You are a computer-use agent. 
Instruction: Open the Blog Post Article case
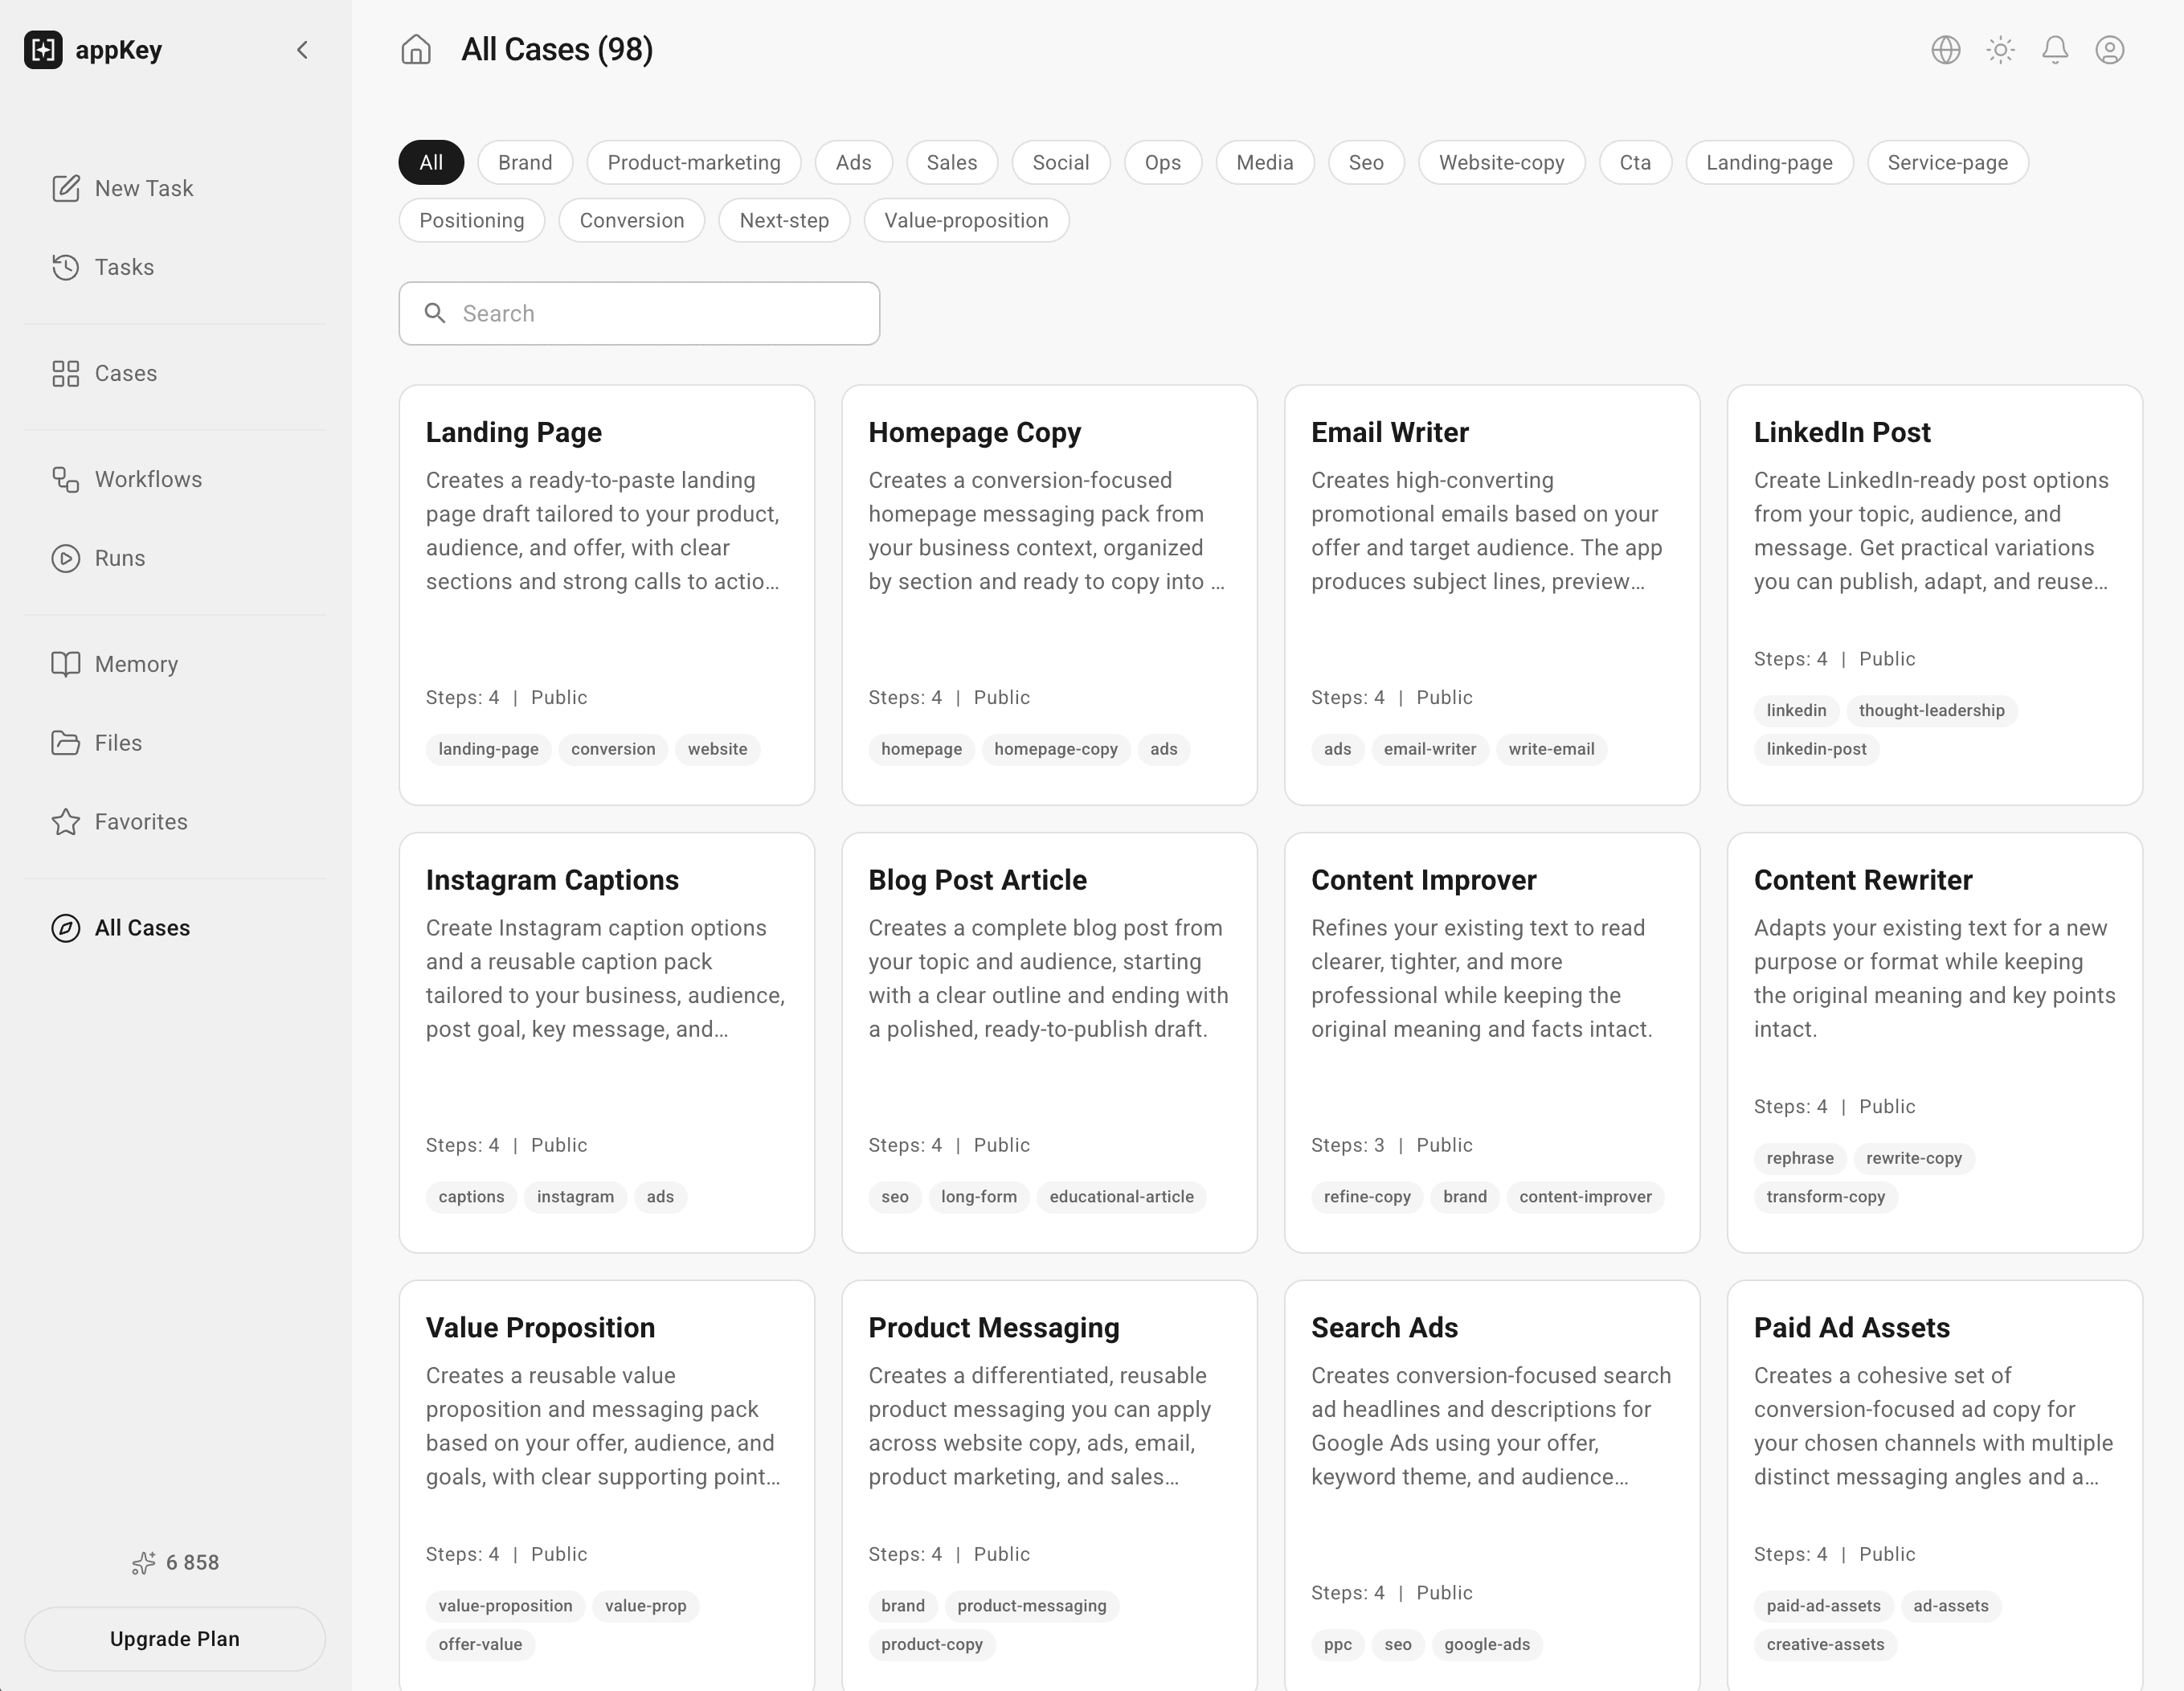pos(1049,1042)
